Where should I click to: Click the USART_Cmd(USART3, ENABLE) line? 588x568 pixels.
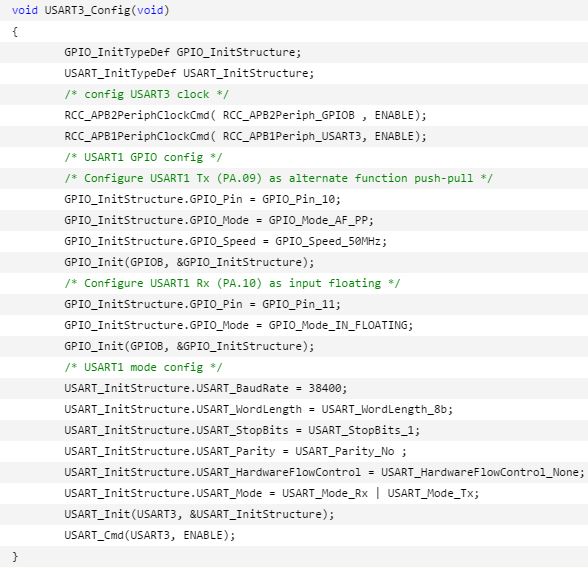pos(150,535)
